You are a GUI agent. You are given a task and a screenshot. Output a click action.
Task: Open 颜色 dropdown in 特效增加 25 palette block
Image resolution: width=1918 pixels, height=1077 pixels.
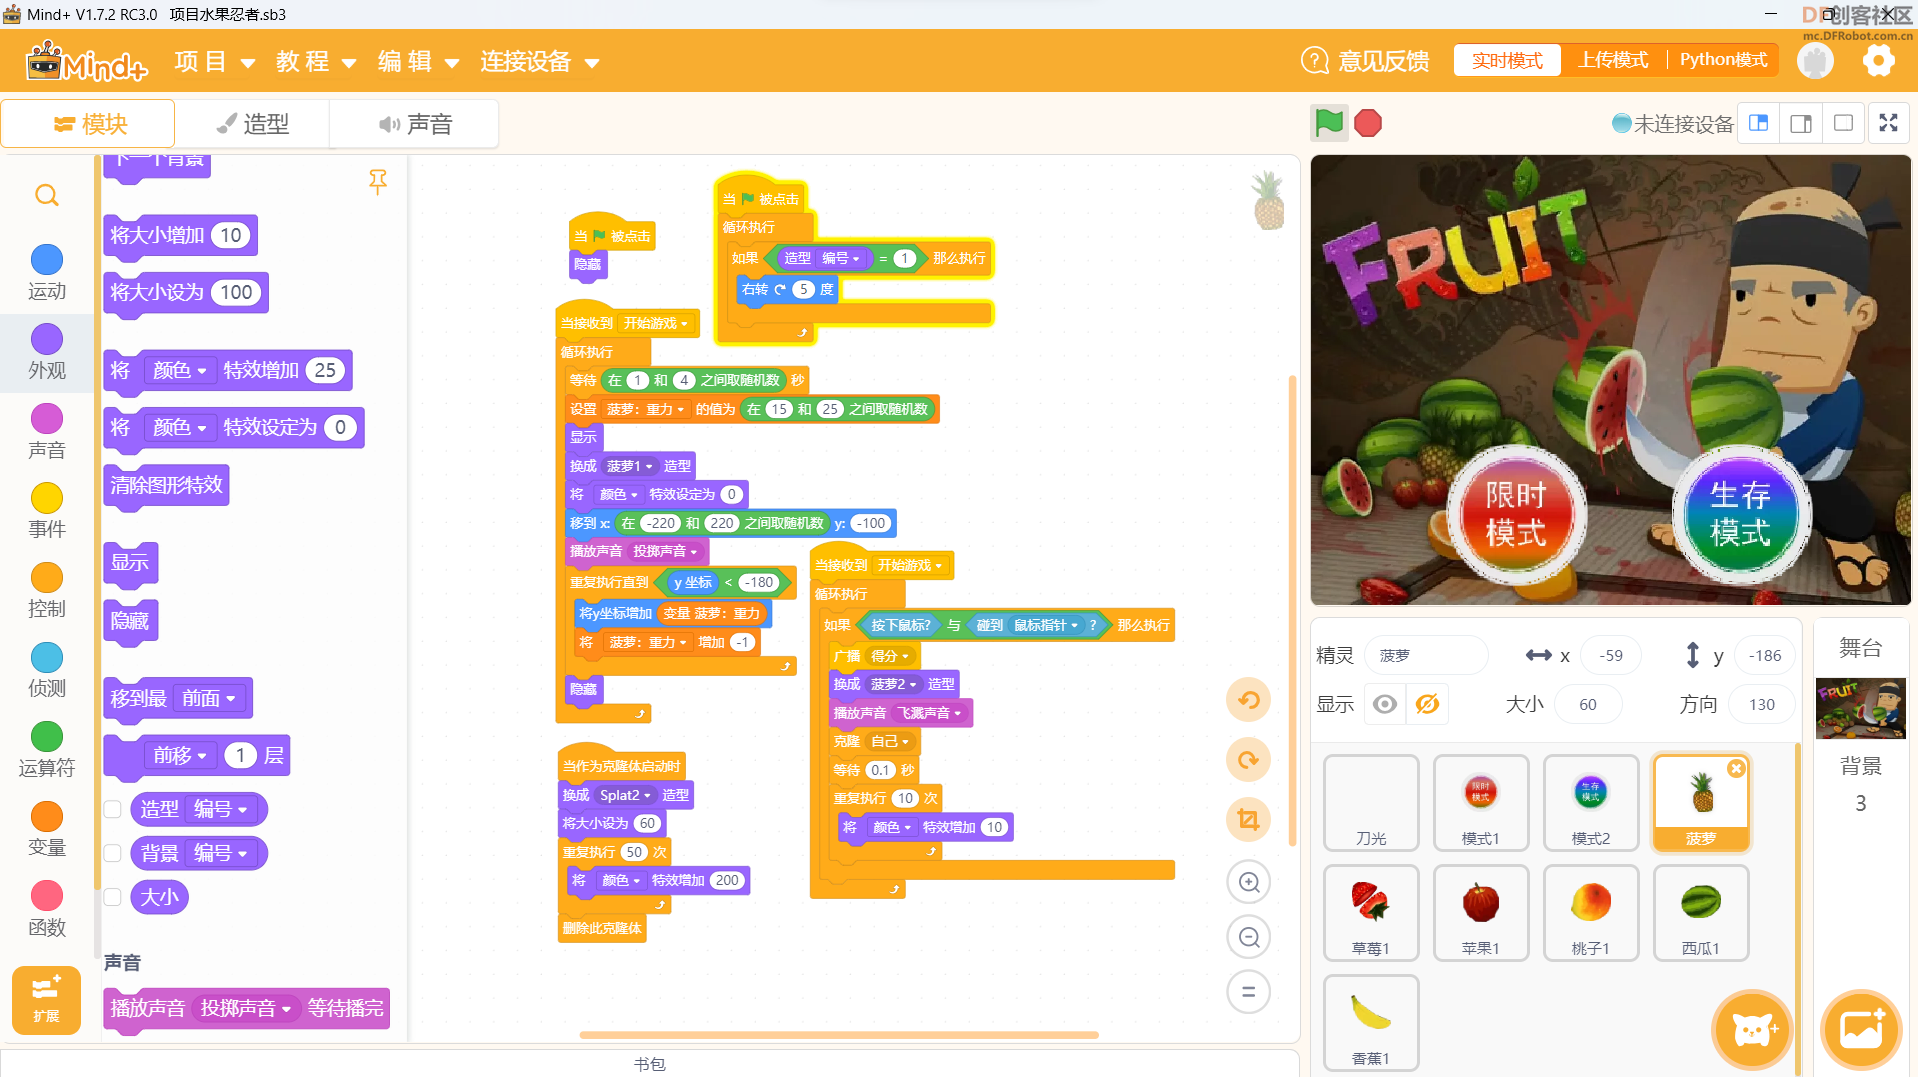tap(179, 371)
